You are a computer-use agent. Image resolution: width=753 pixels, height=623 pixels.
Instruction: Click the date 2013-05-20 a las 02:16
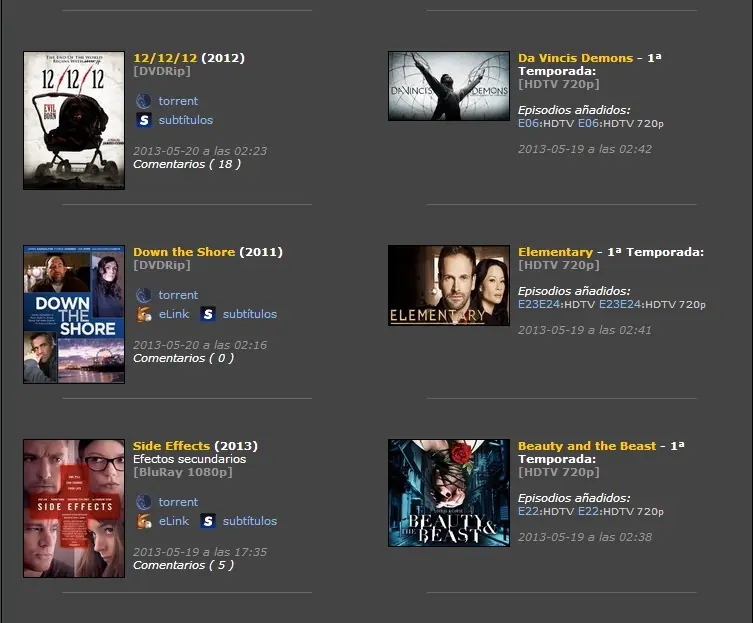point(200,345)
